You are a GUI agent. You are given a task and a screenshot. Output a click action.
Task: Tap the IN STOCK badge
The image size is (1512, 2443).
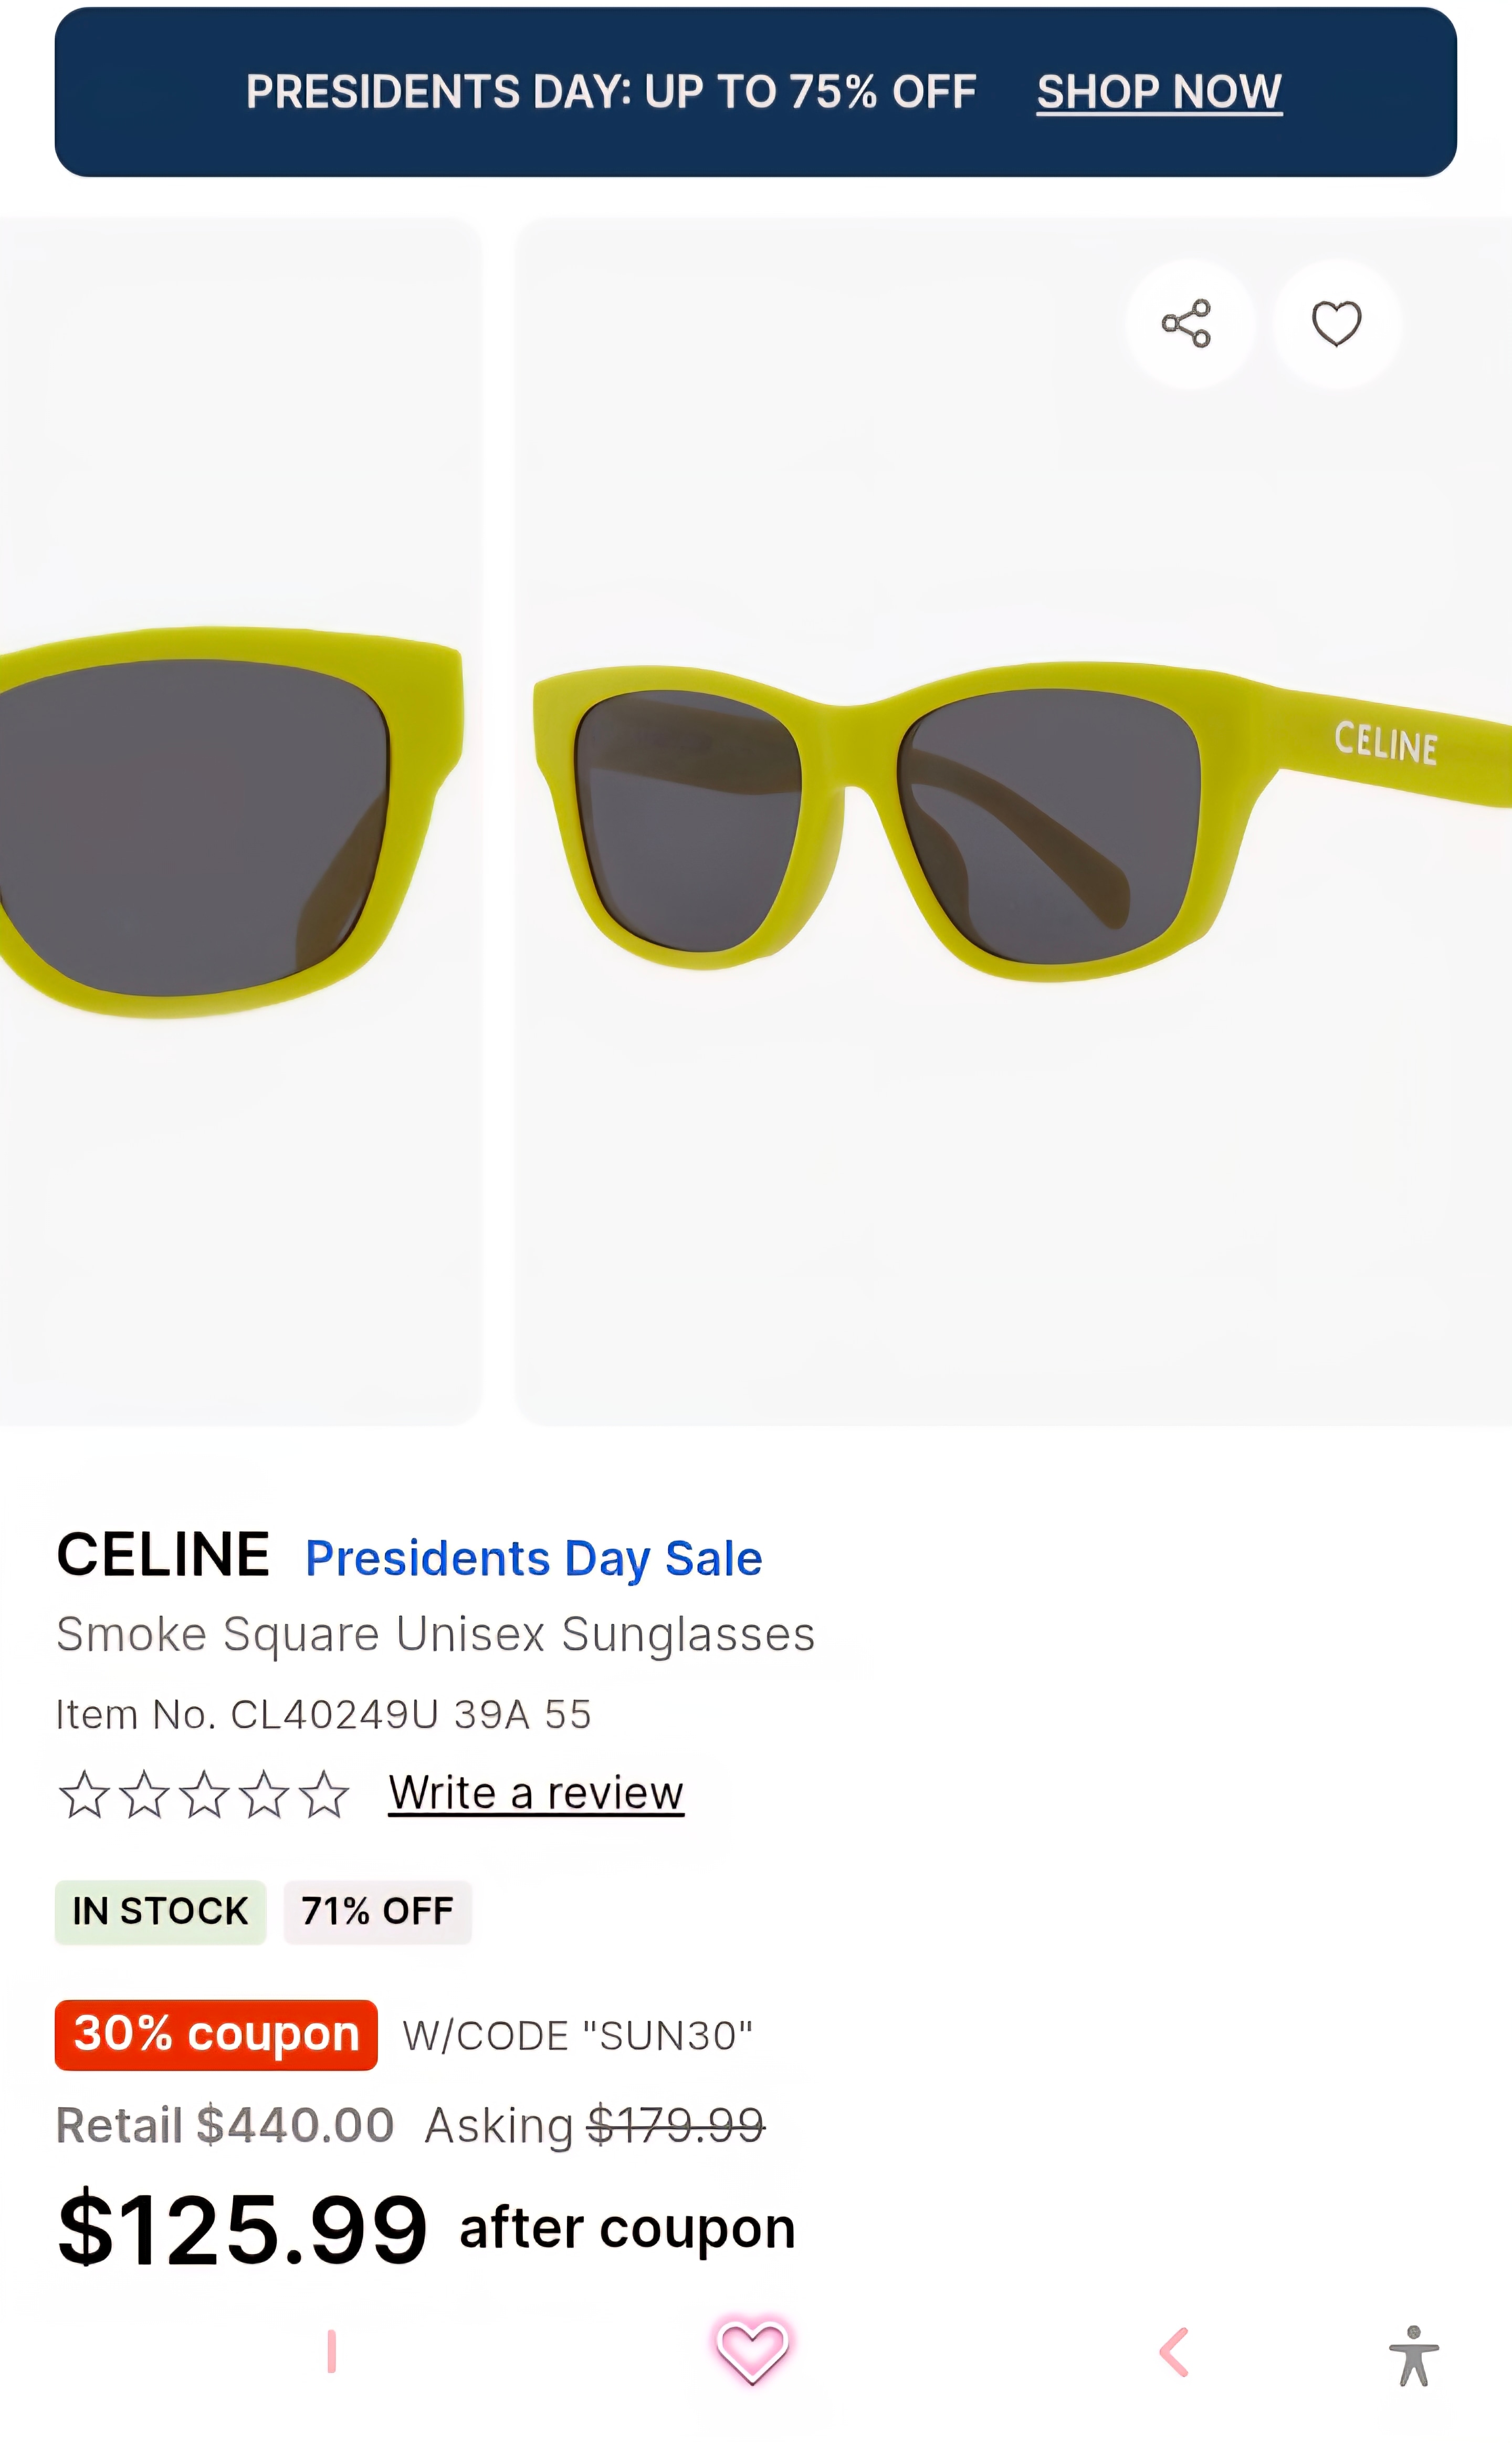point(160,1911)
